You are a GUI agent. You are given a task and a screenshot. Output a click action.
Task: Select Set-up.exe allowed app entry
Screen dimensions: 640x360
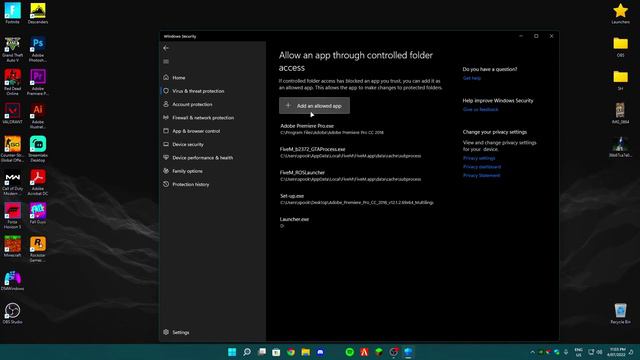click(356, 199)
